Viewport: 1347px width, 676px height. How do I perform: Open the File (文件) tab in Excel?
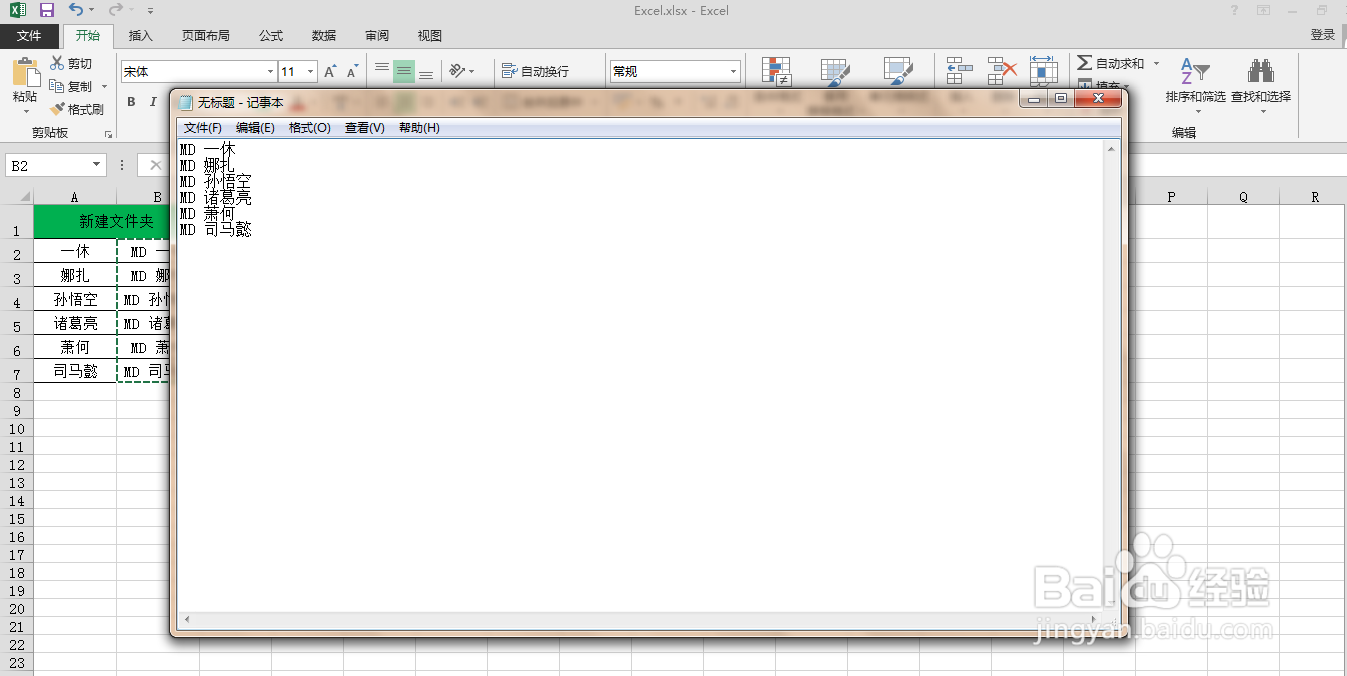pos(30,35)
